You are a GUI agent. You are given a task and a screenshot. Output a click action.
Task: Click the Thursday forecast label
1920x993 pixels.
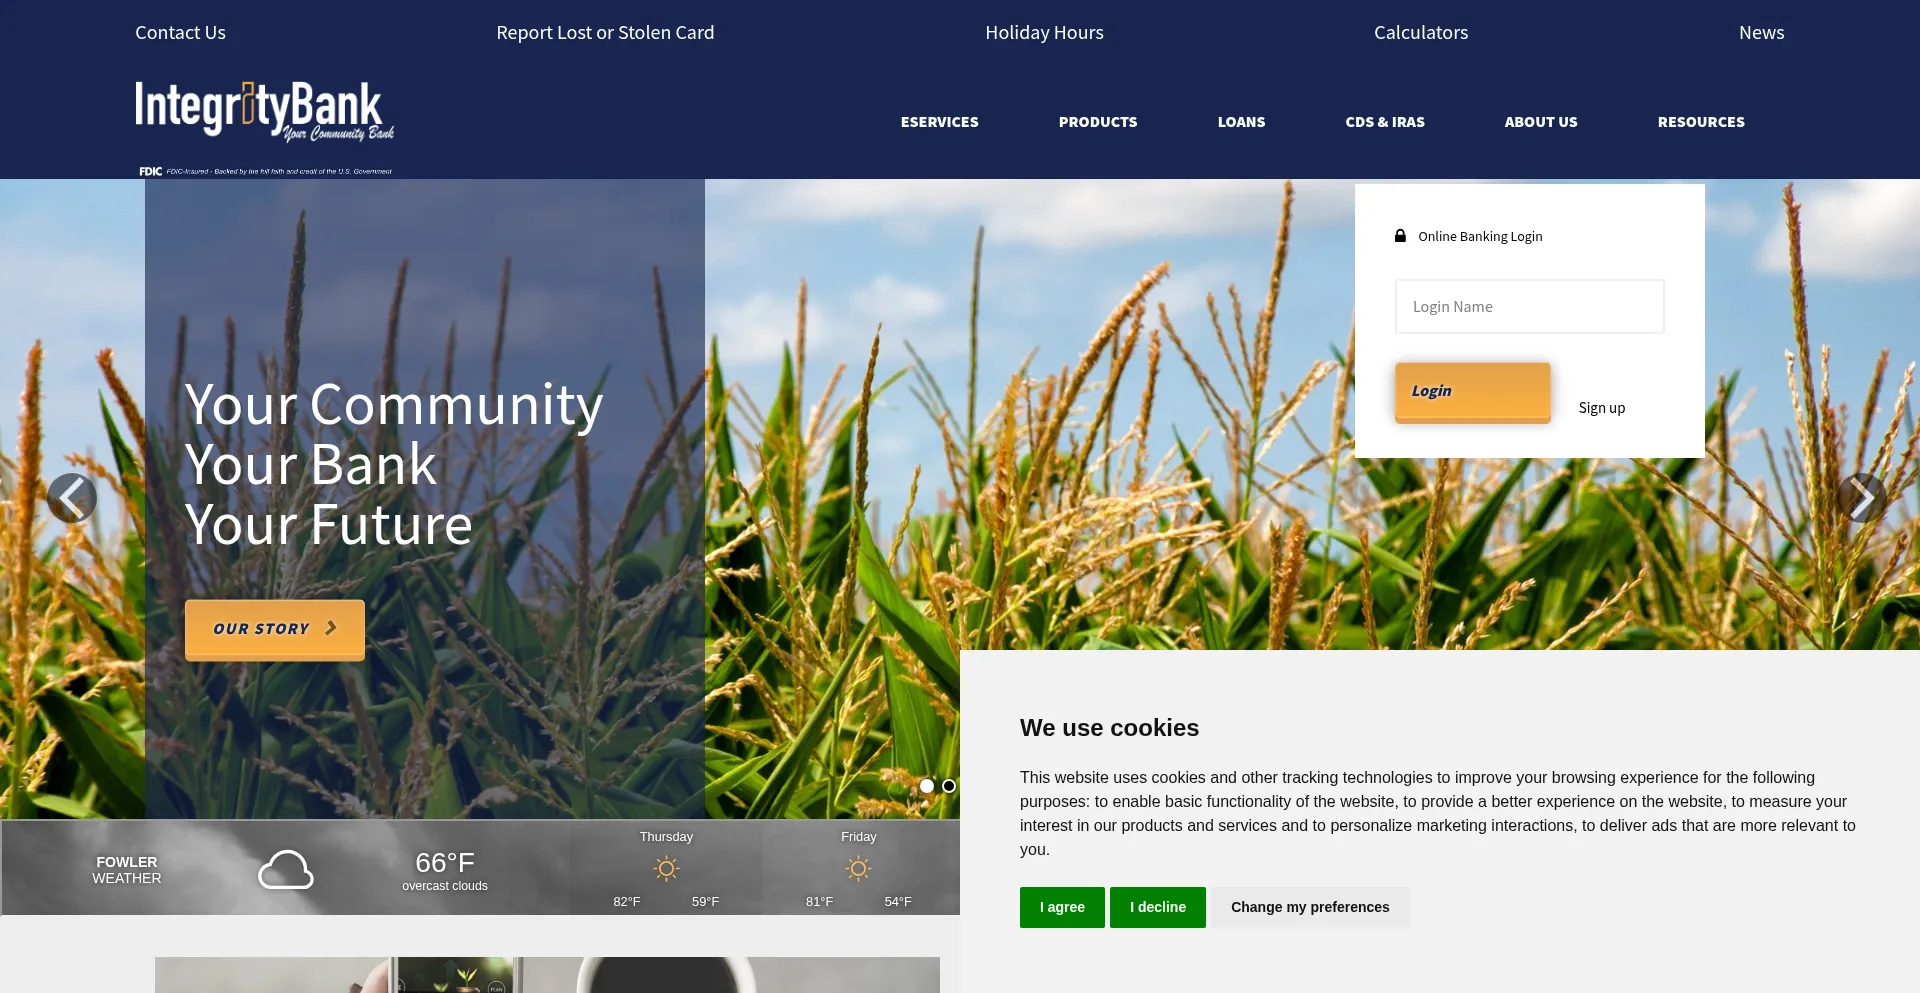666,837
